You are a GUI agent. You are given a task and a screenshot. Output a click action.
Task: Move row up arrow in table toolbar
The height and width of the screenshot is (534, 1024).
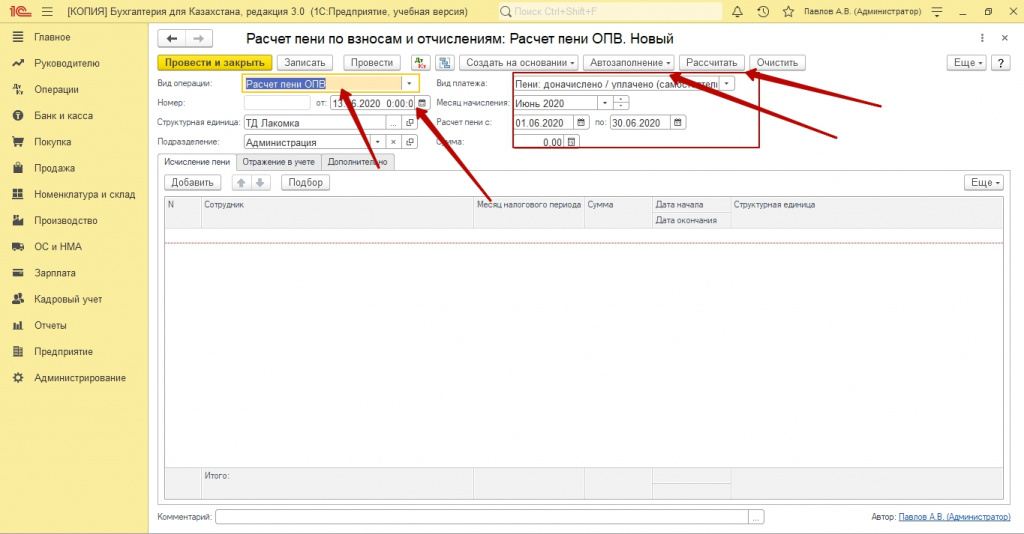[241, 183]
